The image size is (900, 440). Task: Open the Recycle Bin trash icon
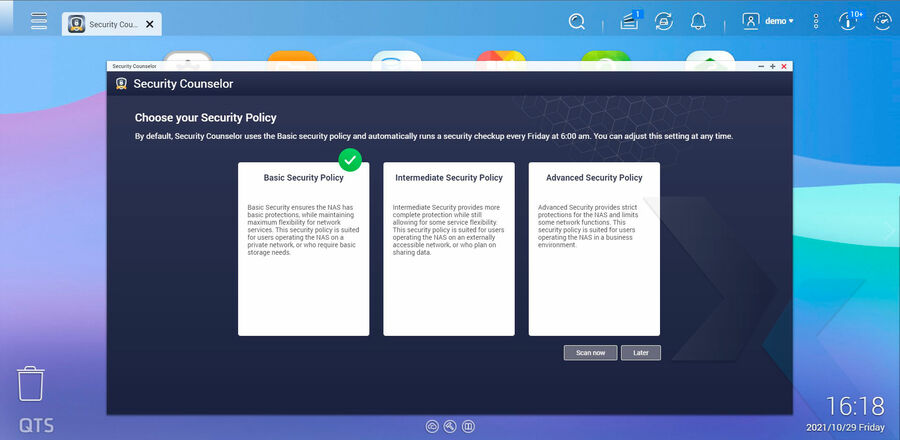[31, 384]
